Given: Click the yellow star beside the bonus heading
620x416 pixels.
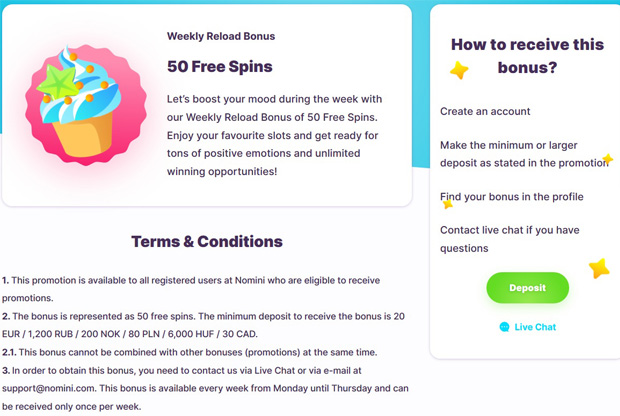Looking at the screenshot, I should [x=459, y=70].
